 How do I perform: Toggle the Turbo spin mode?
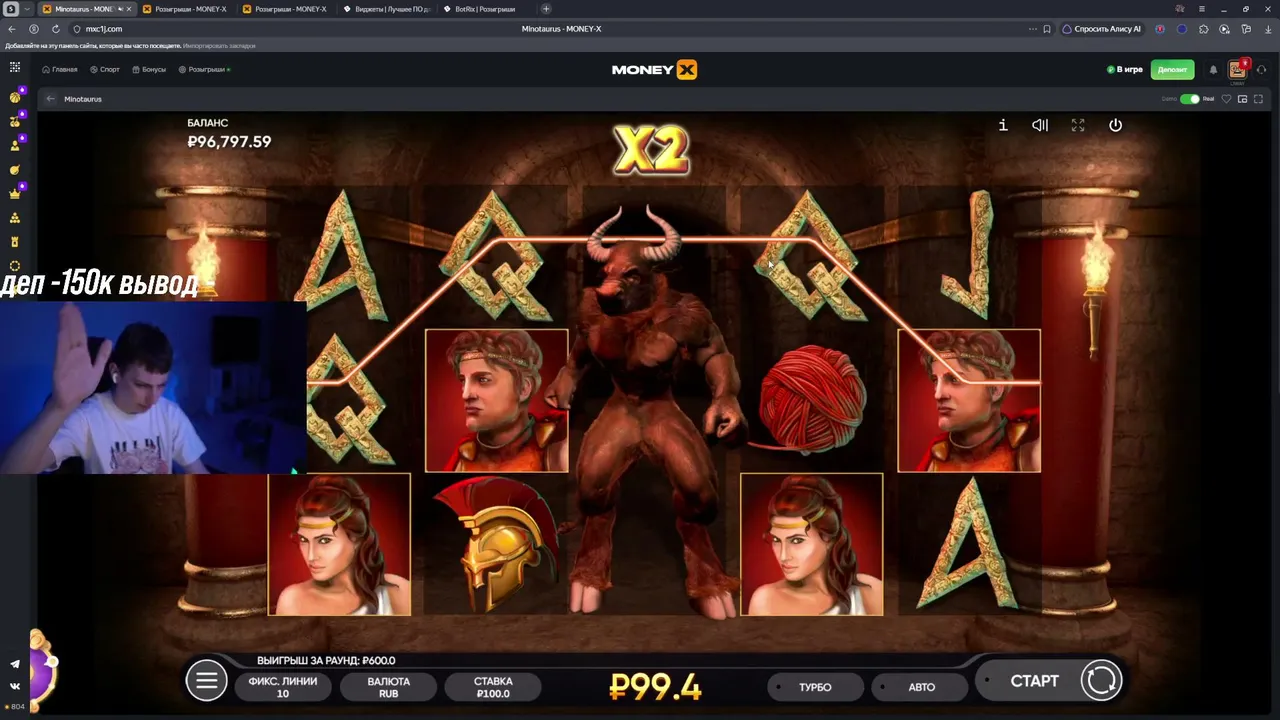pyautogui.click(x=815, y=687)
